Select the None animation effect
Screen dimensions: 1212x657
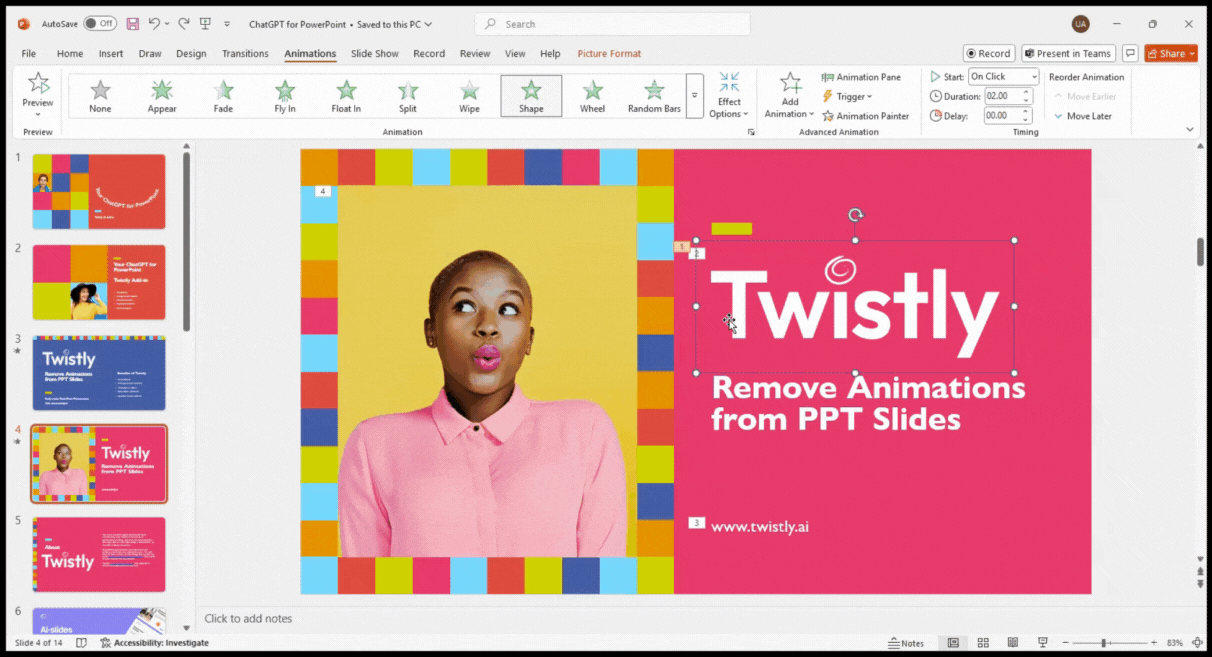coord(100,96)
